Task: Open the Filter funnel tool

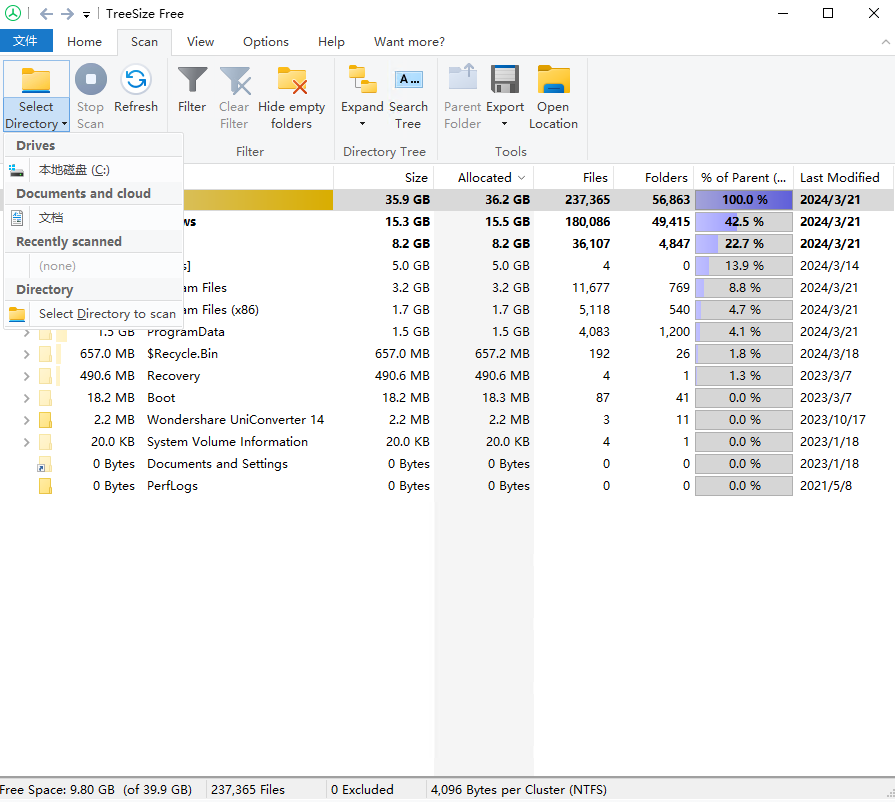Action: point(192,81)
